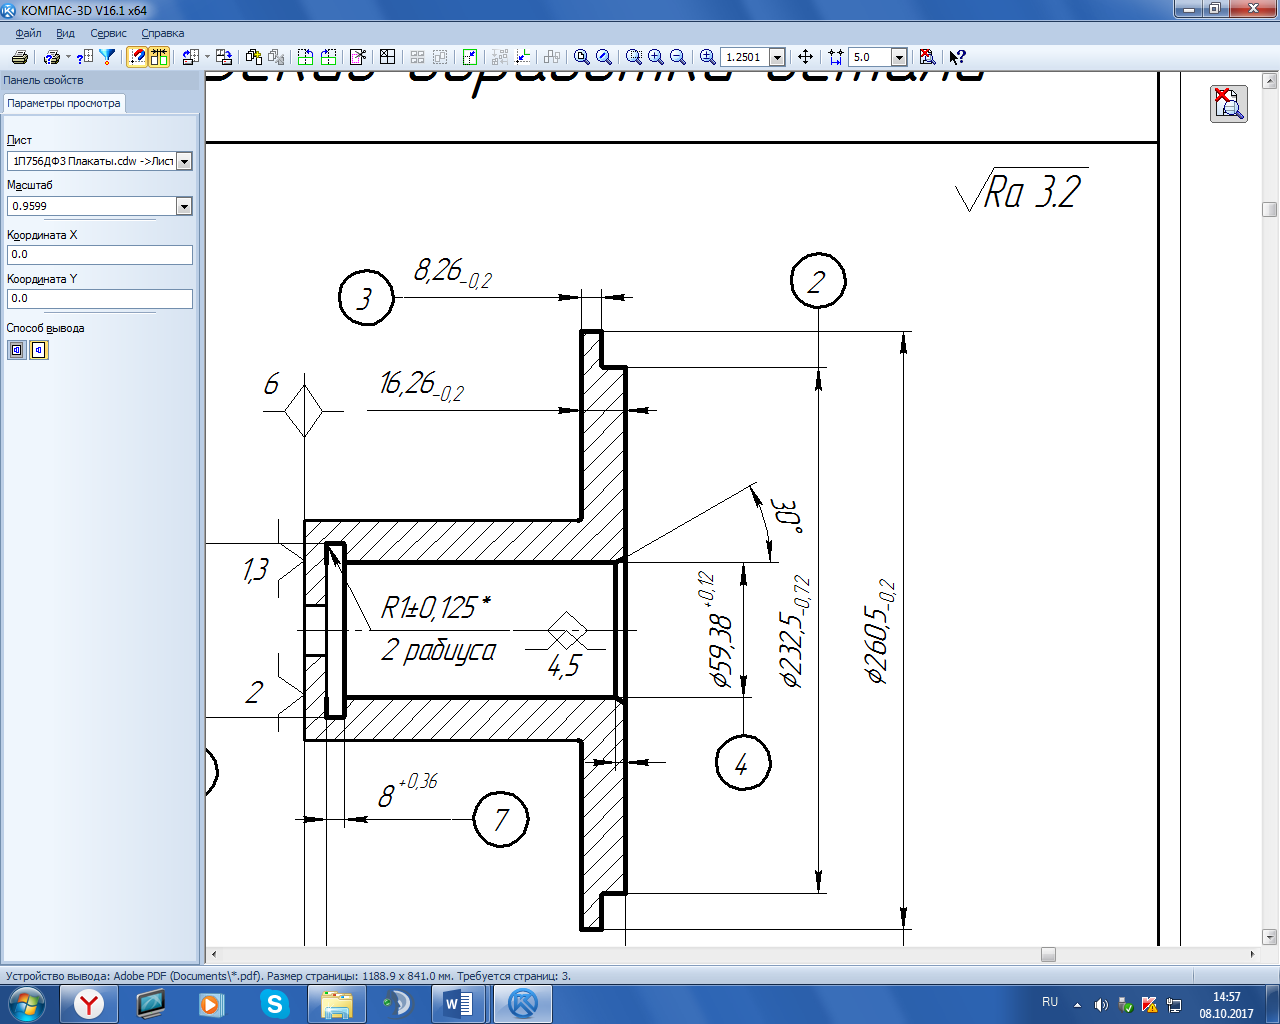Open the Вид menu

(65, 33)
